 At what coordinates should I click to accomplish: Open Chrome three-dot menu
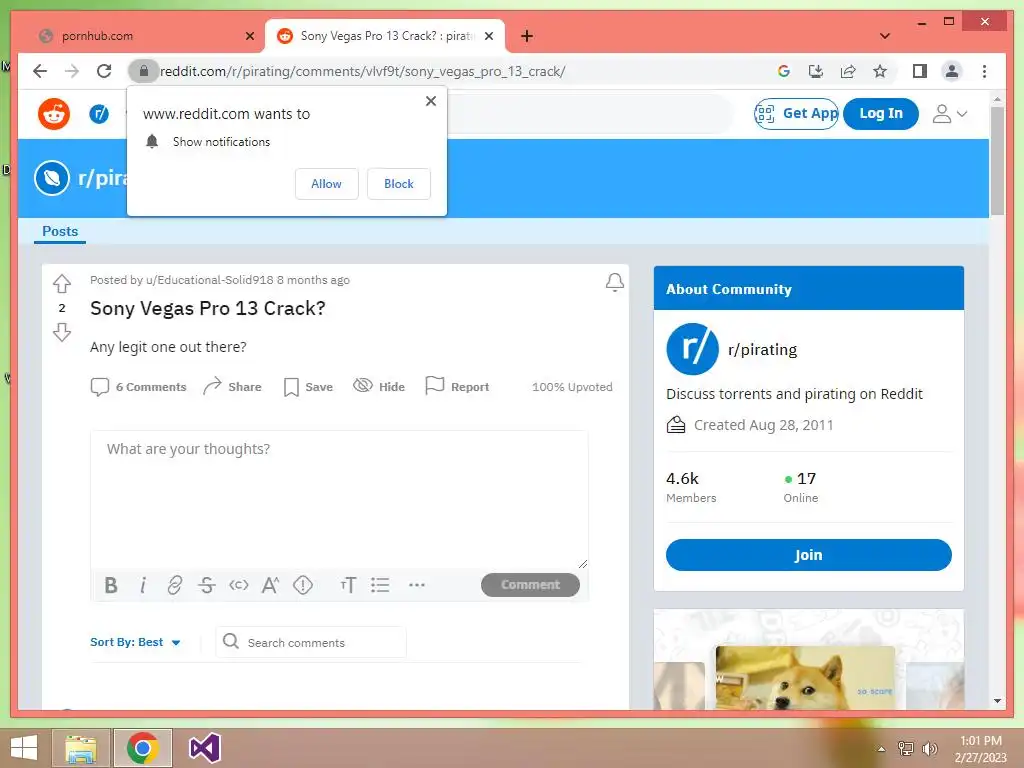coord(984,71)
